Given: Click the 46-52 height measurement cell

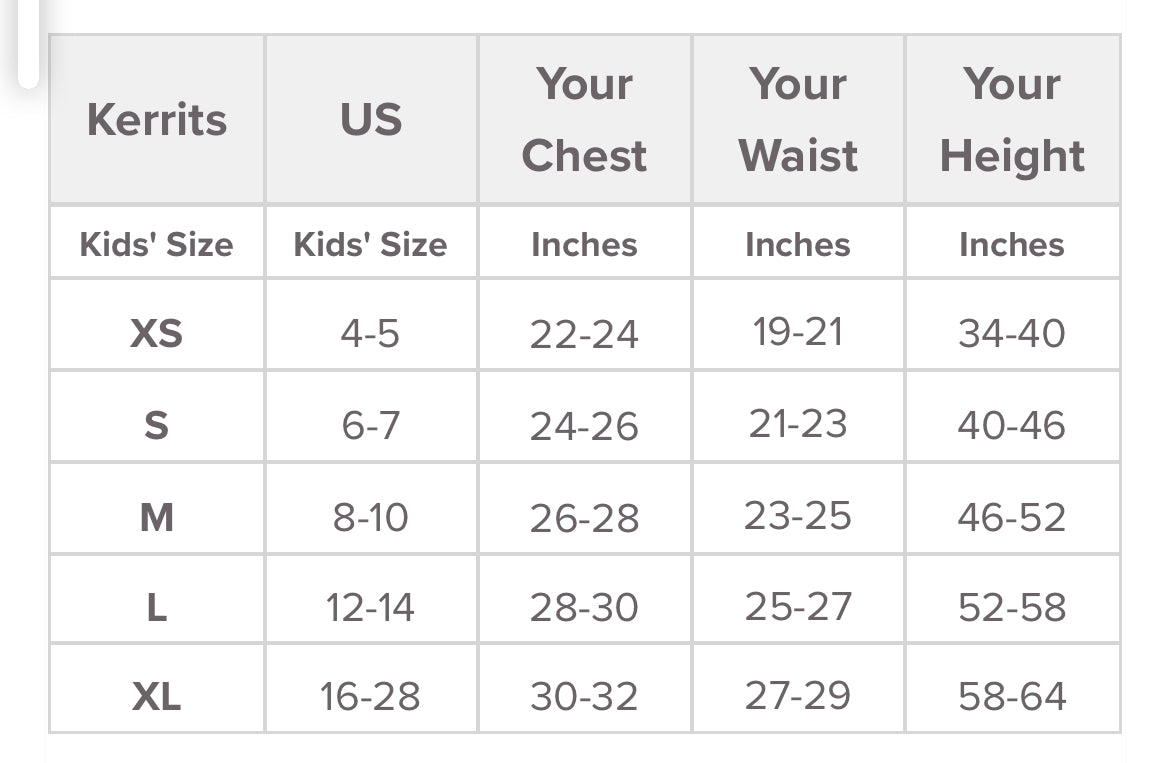Looking at the screenshot, I should point(1012,517).
